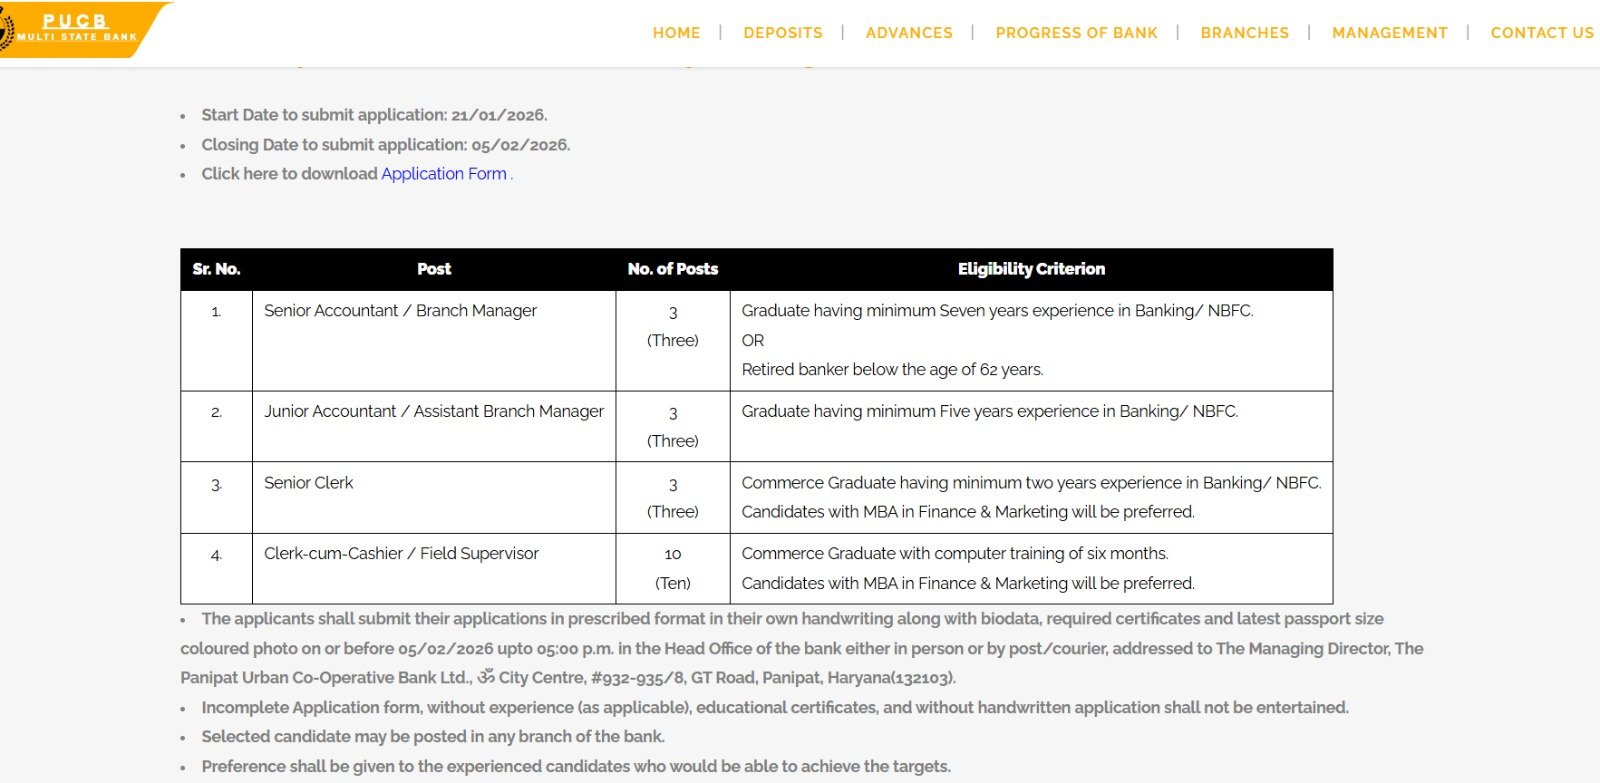Click the Clerk-cum-Cashier / Field Supervisor cell
Image resolution: width=1600 pixels, height=783 pixels.
coord(401,554)
